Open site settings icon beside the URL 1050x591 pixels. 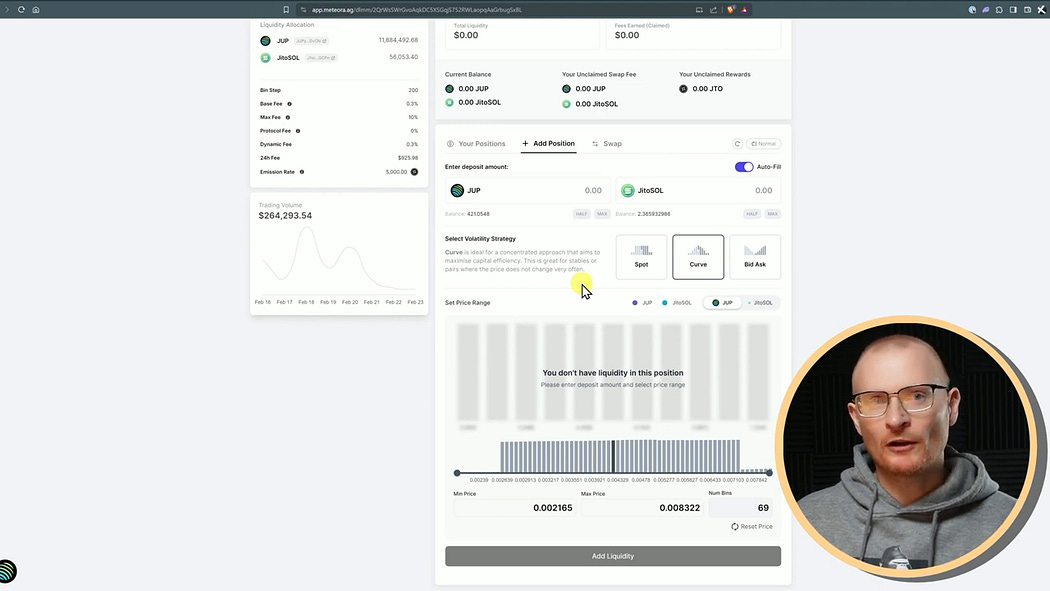[x=303, y=9]
